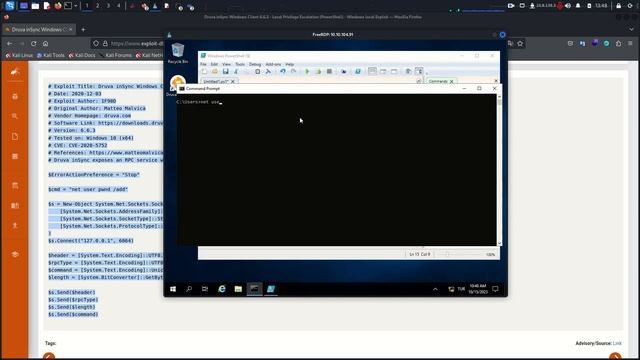
Task: Open the Kali Docs bookmark
Action: pyautogui.click(x=82, y=55)
